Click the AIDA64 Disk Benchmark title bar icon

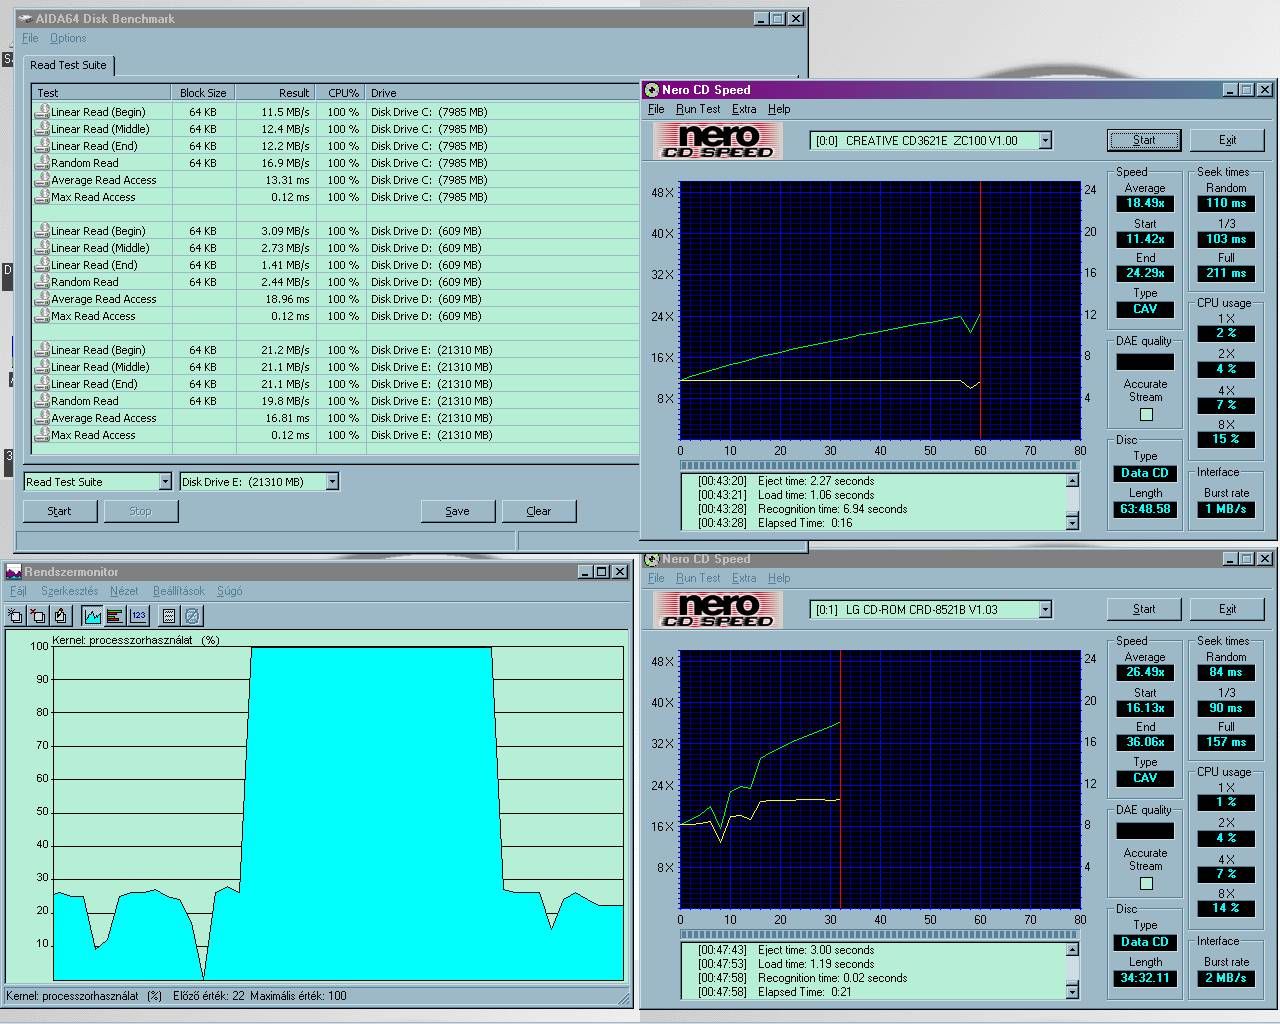point(25,18)
